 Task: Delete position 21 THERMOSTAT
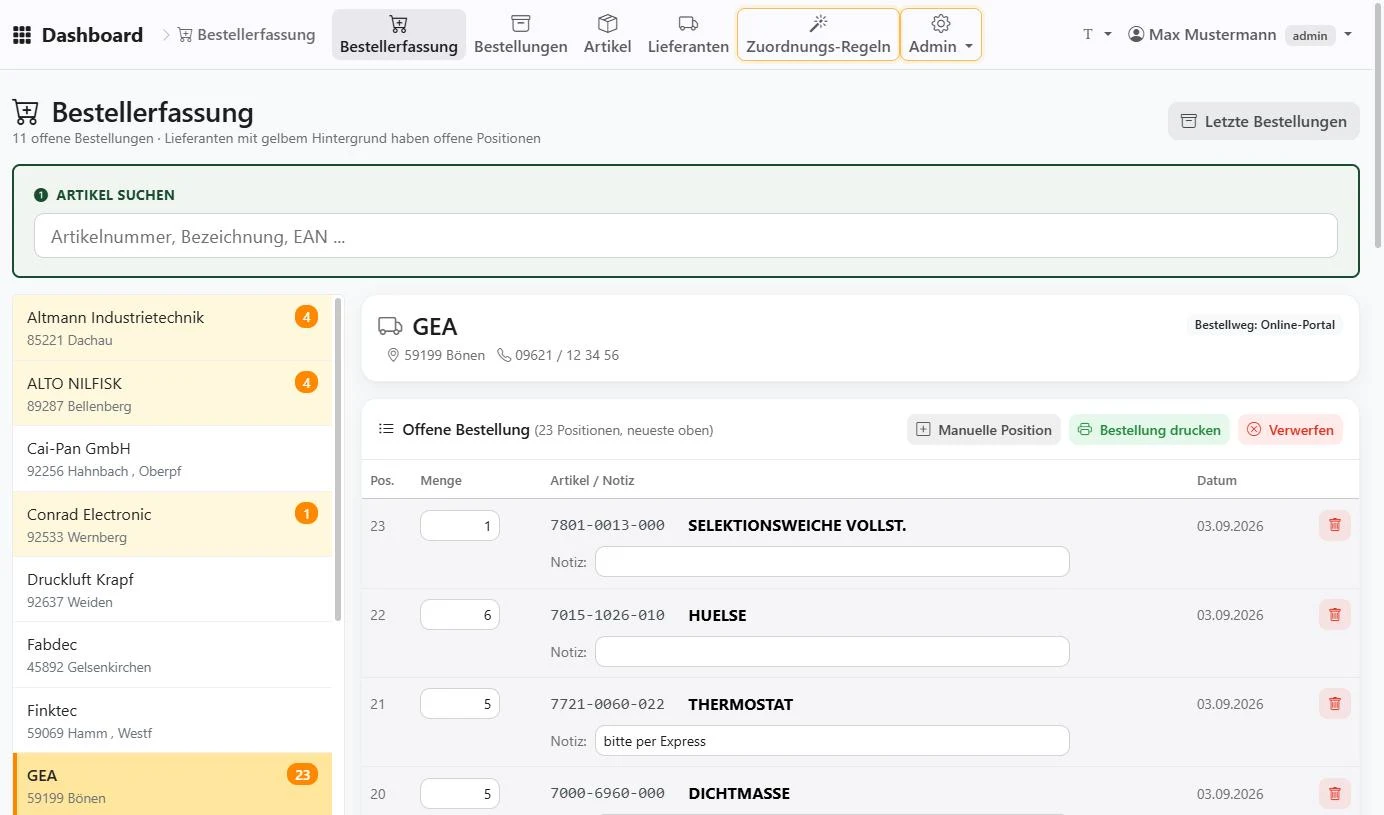(x=1335, y=704)
